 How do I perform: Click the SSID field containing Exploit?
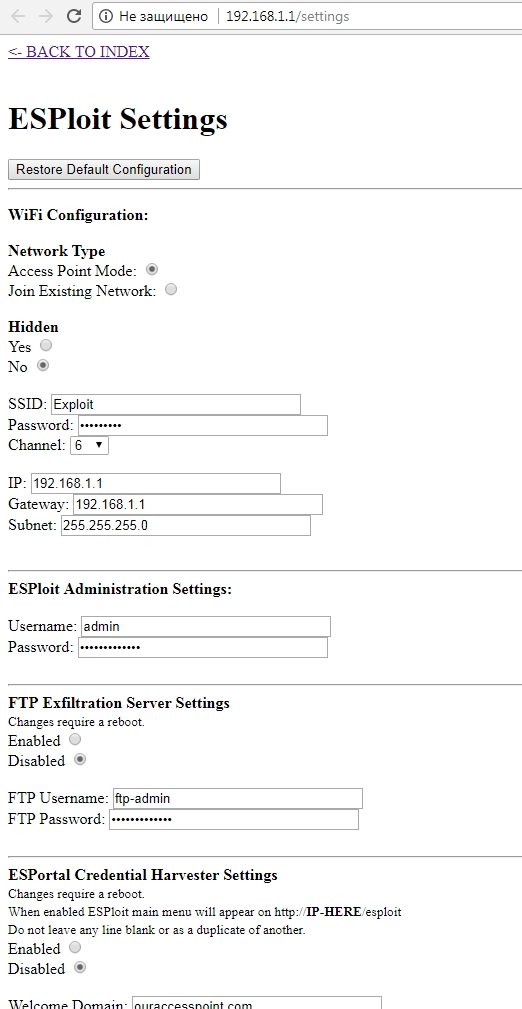coord(176,405)
